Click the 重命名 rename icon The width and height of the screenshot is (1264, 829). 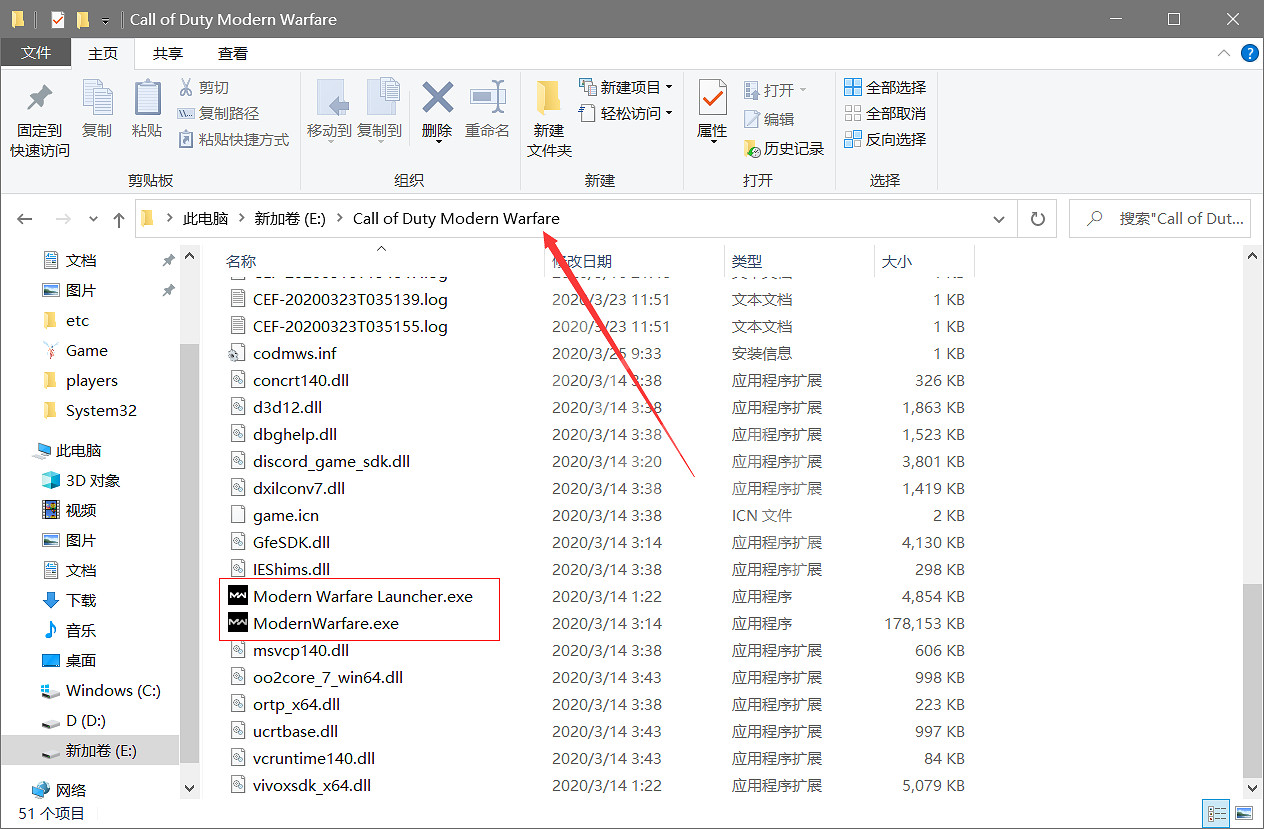click(x=487, y=99)
